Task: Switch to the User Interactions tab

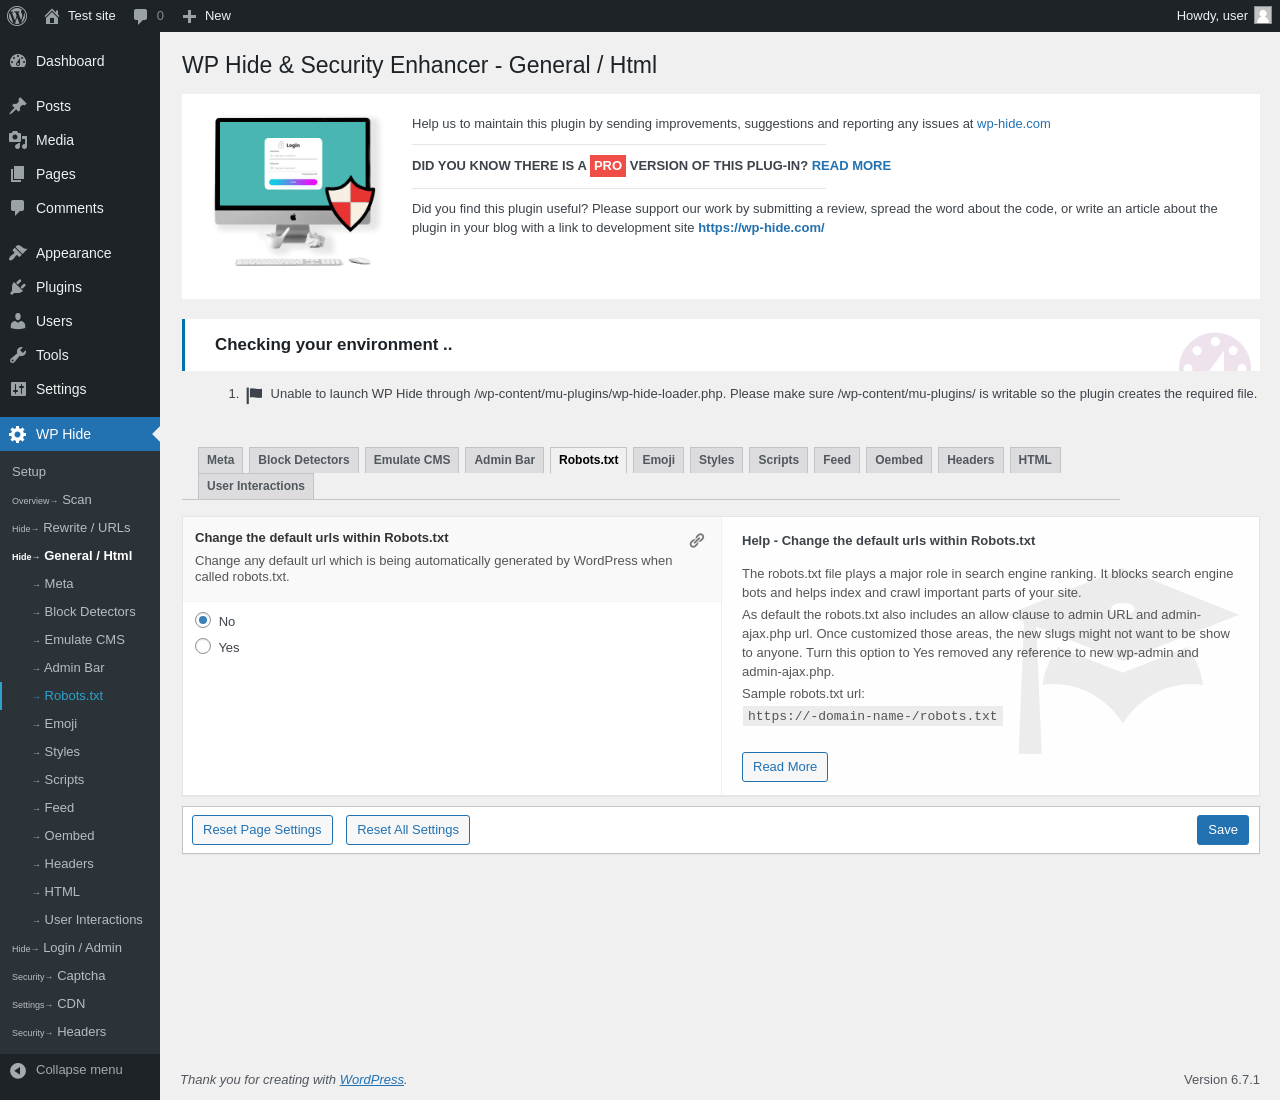Action: [256, 486]
